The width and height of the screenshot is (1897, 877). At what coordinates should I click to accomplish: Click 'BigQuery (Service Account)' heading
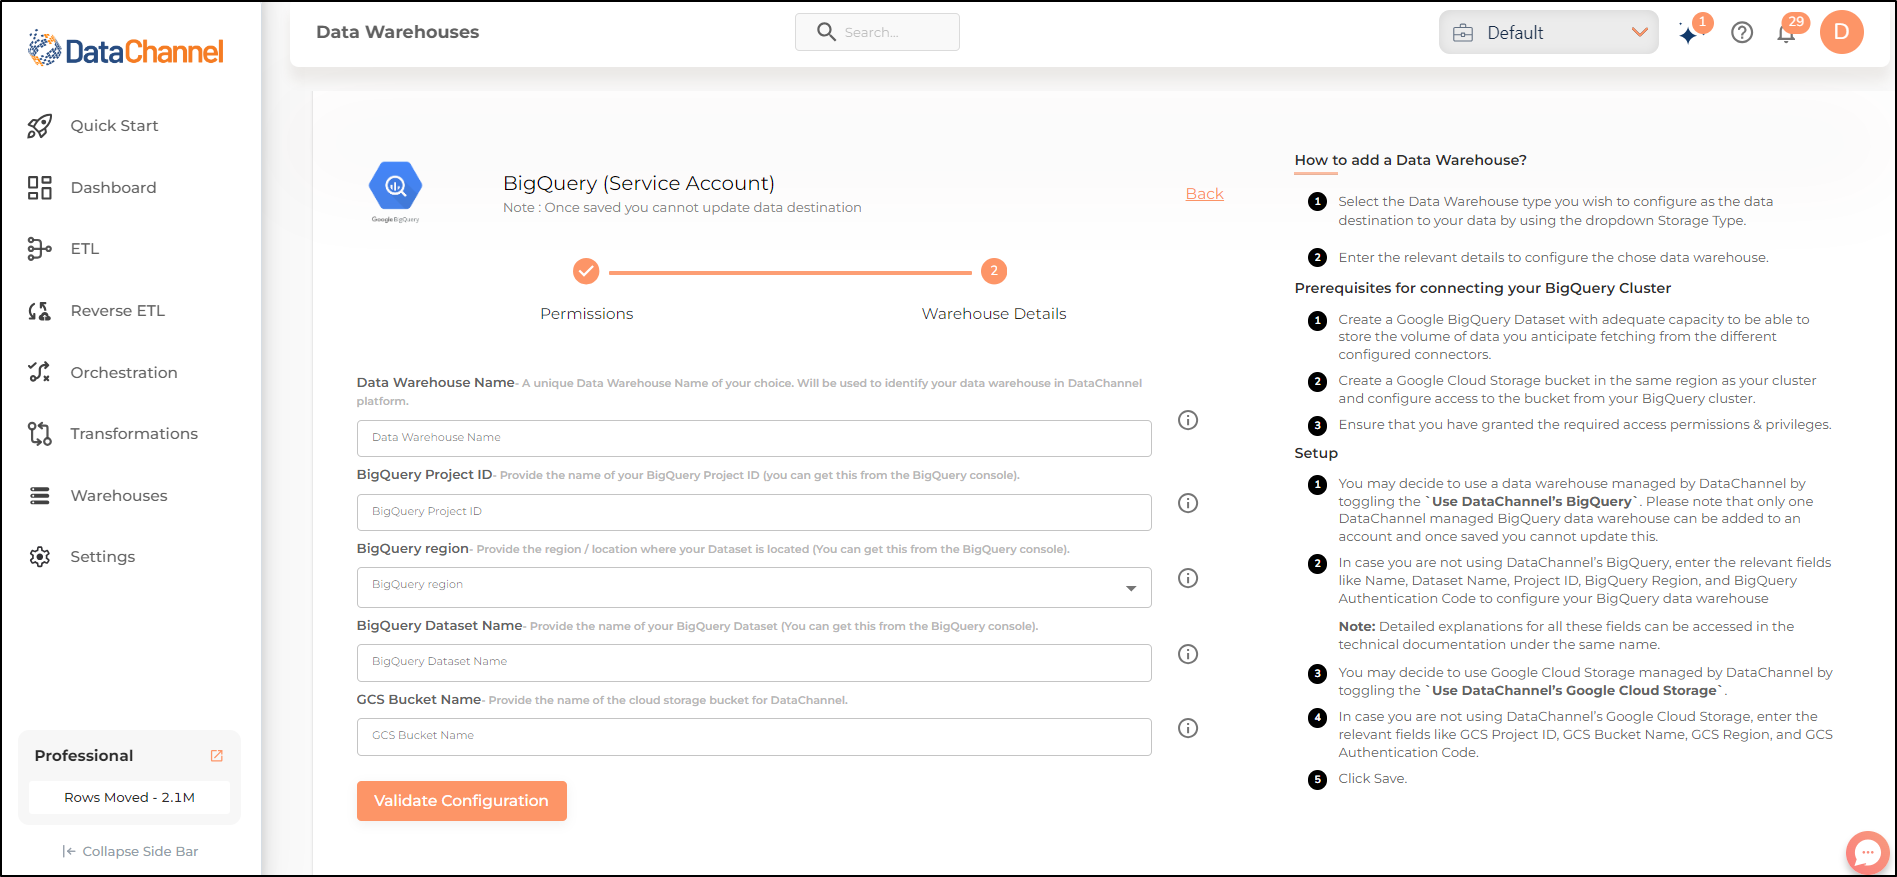(x=638, y=183)
